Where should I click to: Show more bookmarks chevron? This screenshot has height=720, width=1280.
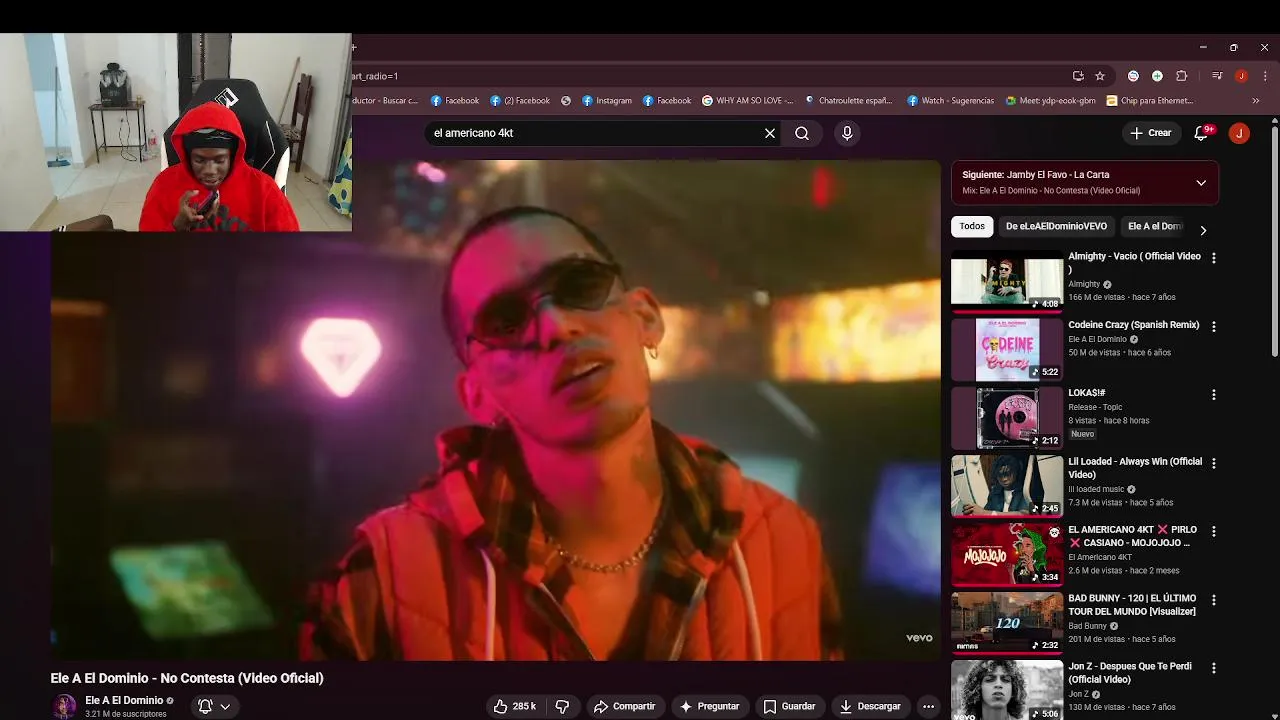(x=1256, y=100)
